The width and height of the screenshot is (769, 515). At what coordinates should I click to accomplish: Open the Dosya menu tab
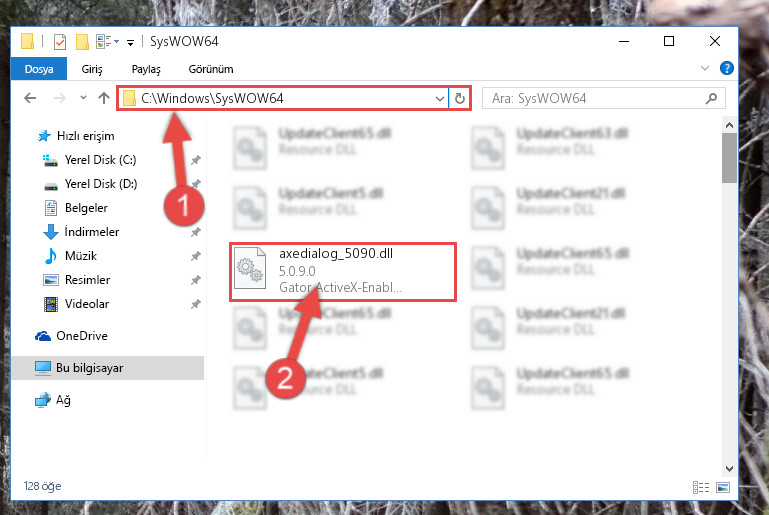(39, 69)
